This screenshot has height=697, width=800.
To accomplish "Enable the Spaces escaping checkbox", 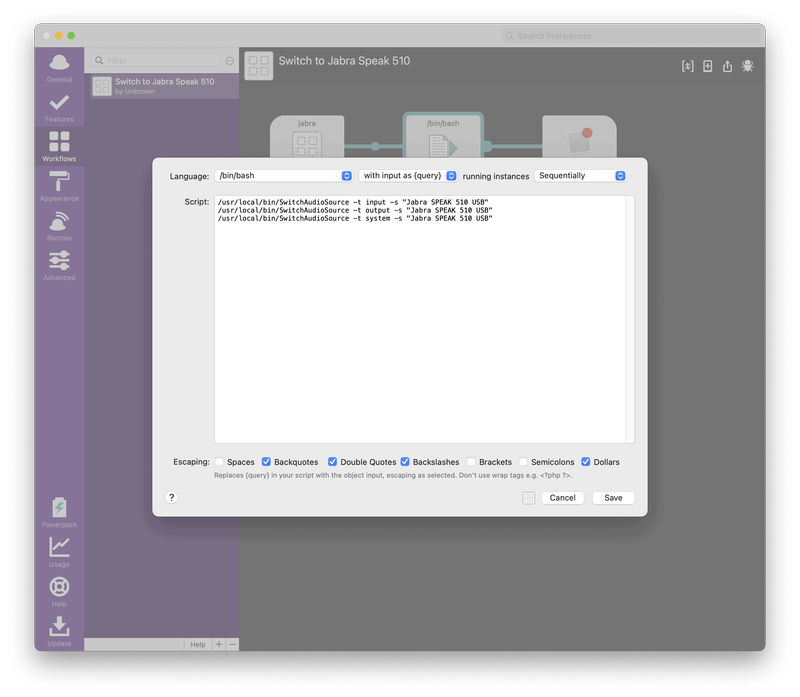I will tap(219, 462).
